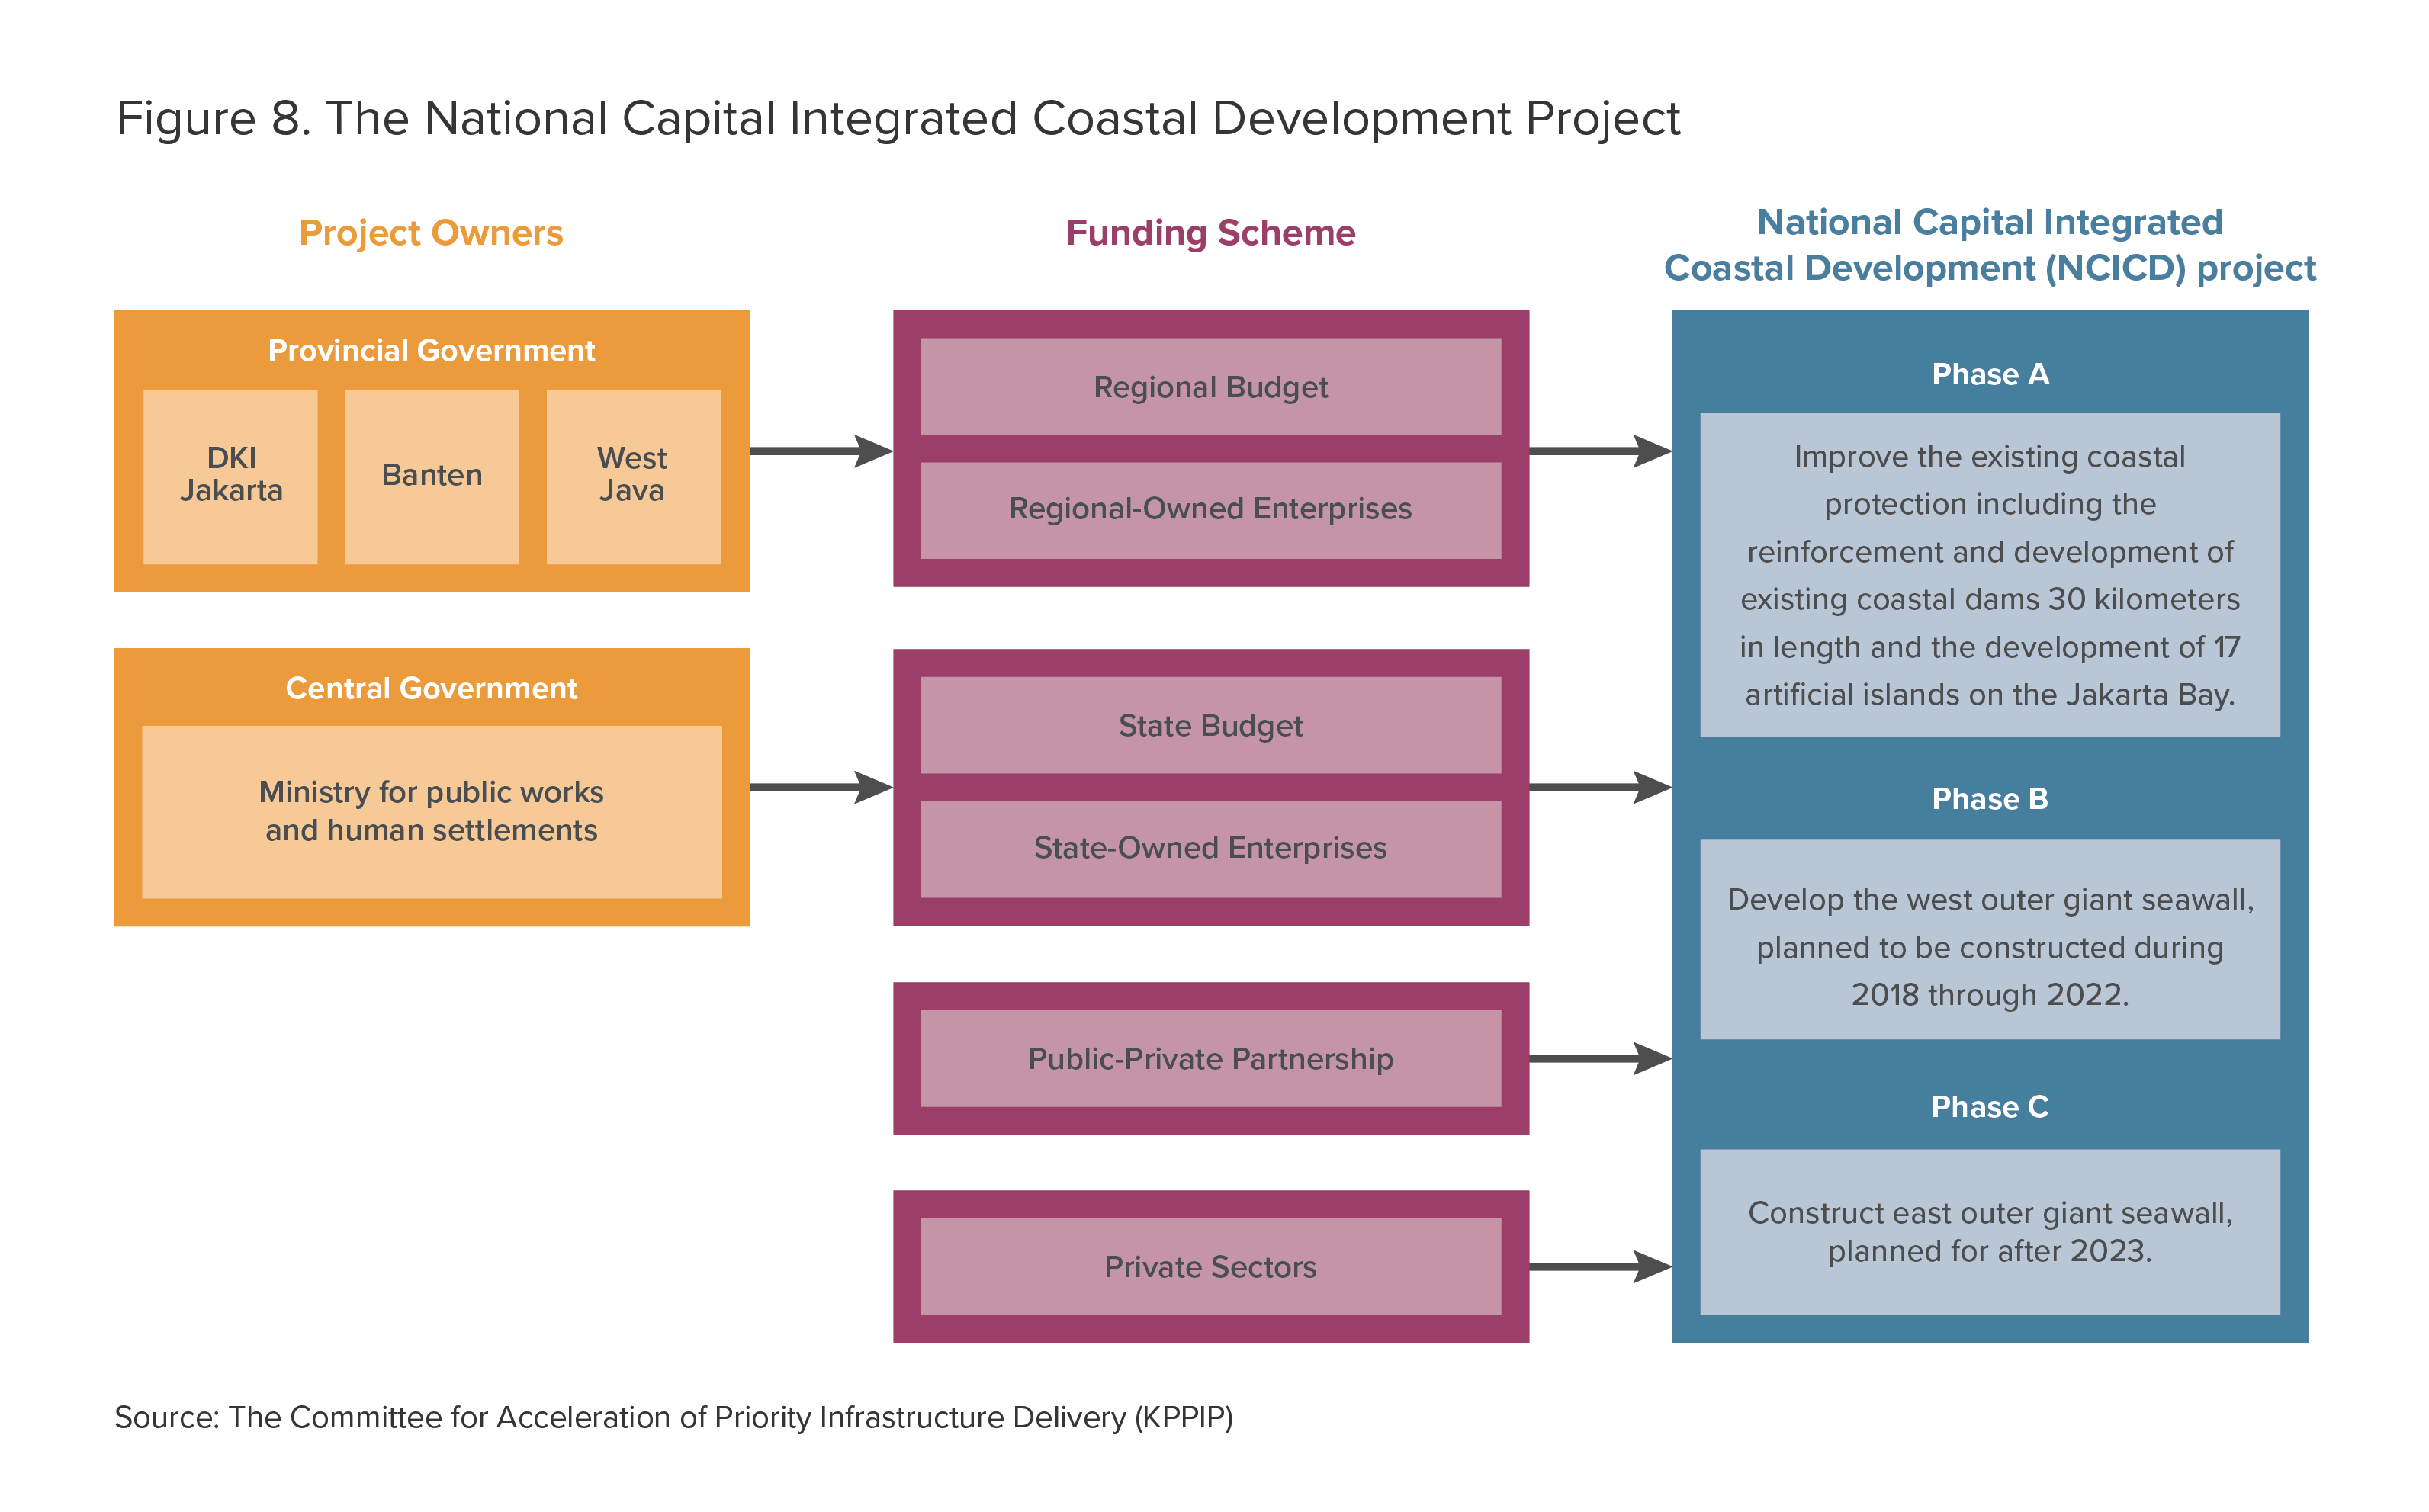The width and height of the screenshot is (2429, 1512).
Task: Click the source note mentioning KPPIP
Action: [x=674, y=1418]
